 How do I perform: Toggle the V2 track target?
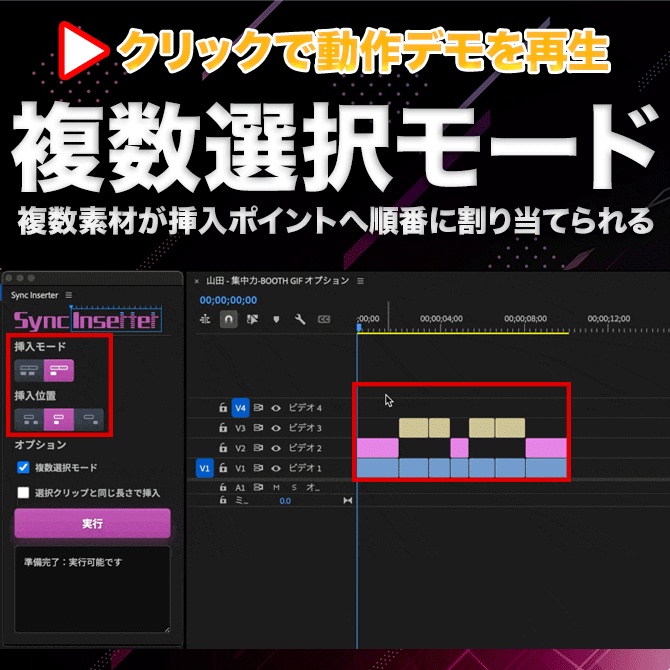(240, 448)
